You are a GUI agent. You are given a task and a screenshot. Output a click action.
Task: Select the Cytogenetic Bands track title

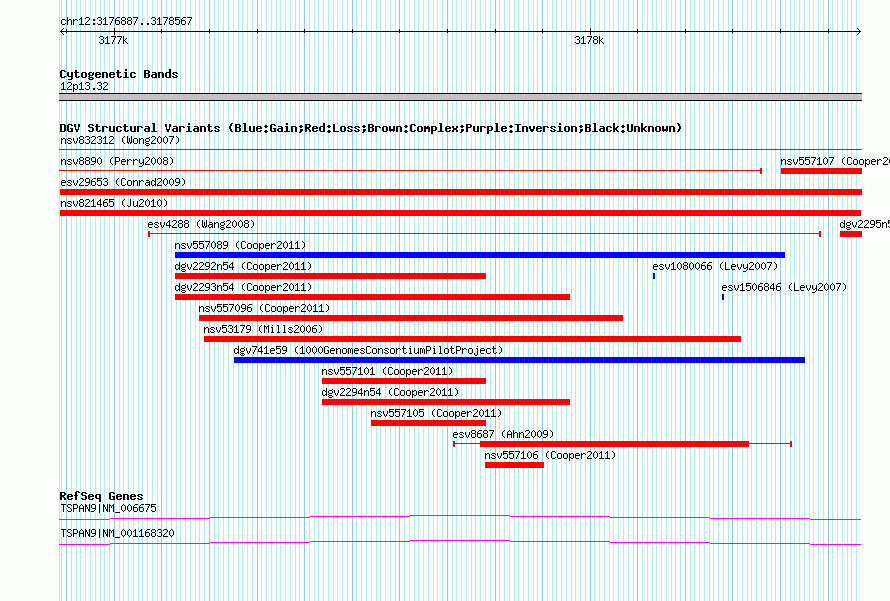119,74
